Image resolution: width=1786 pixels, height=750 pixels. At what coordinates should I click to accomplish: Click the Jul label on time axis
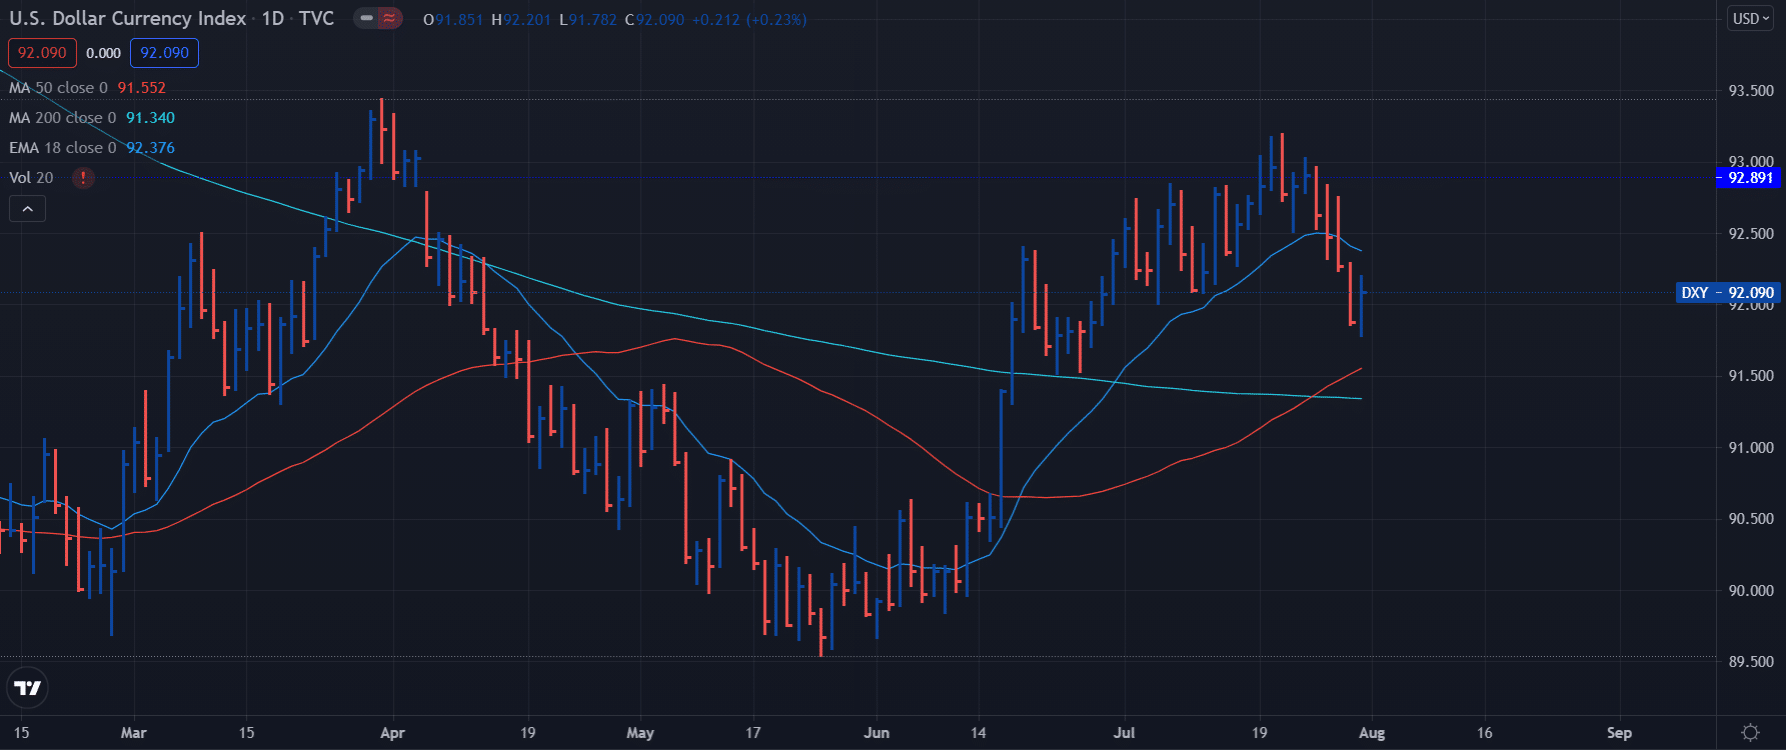pyautogui.click(x=1125, y=733)
